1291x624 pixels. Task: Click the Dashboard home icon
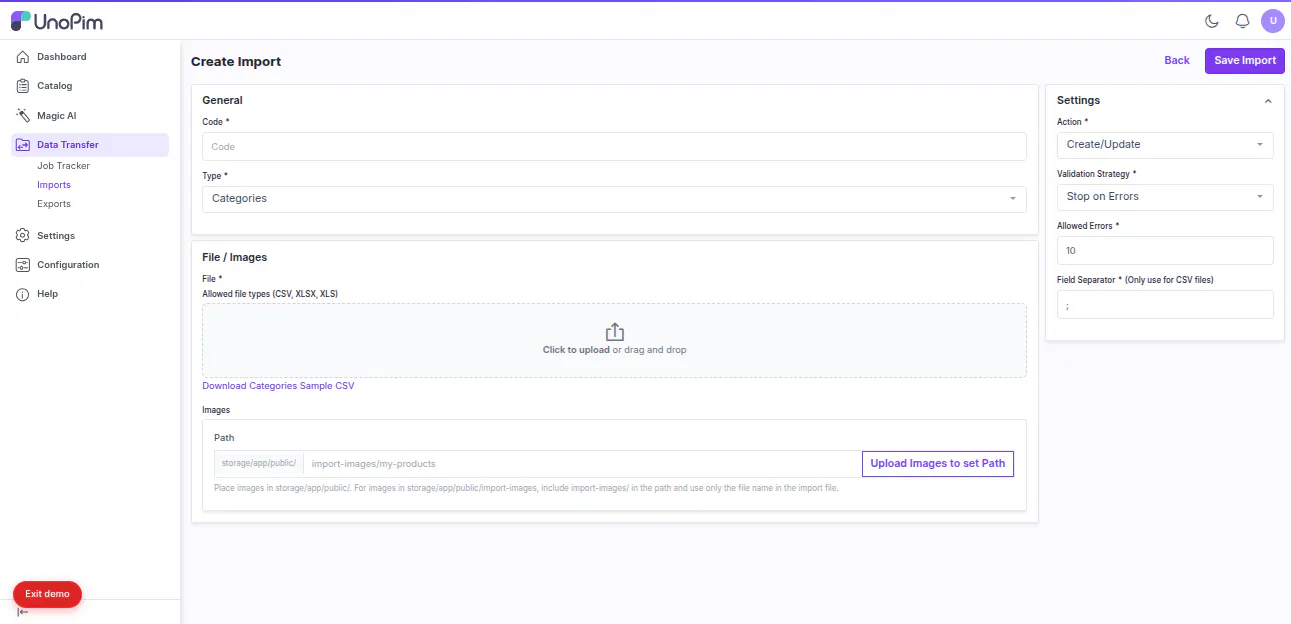click(x=23, y=57)
